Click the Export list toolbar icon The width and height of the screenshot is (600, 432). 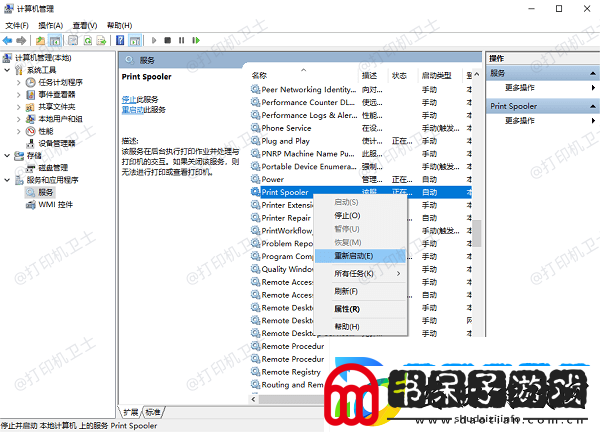point(101,40)
